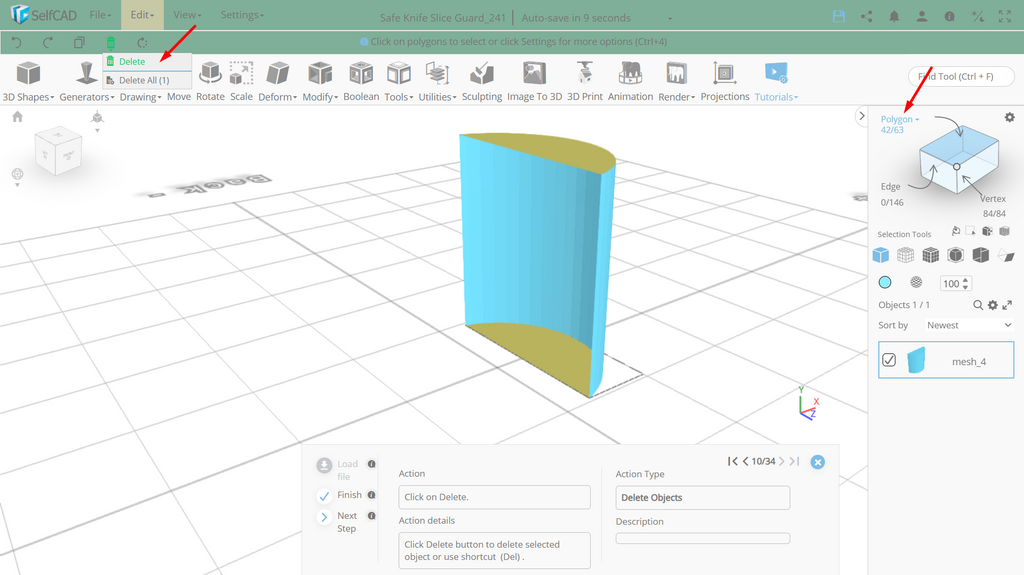The image size is (1024, 575).
Task: Close the tutorial panel
Action: pyautogui.click(x=818, y=462)
